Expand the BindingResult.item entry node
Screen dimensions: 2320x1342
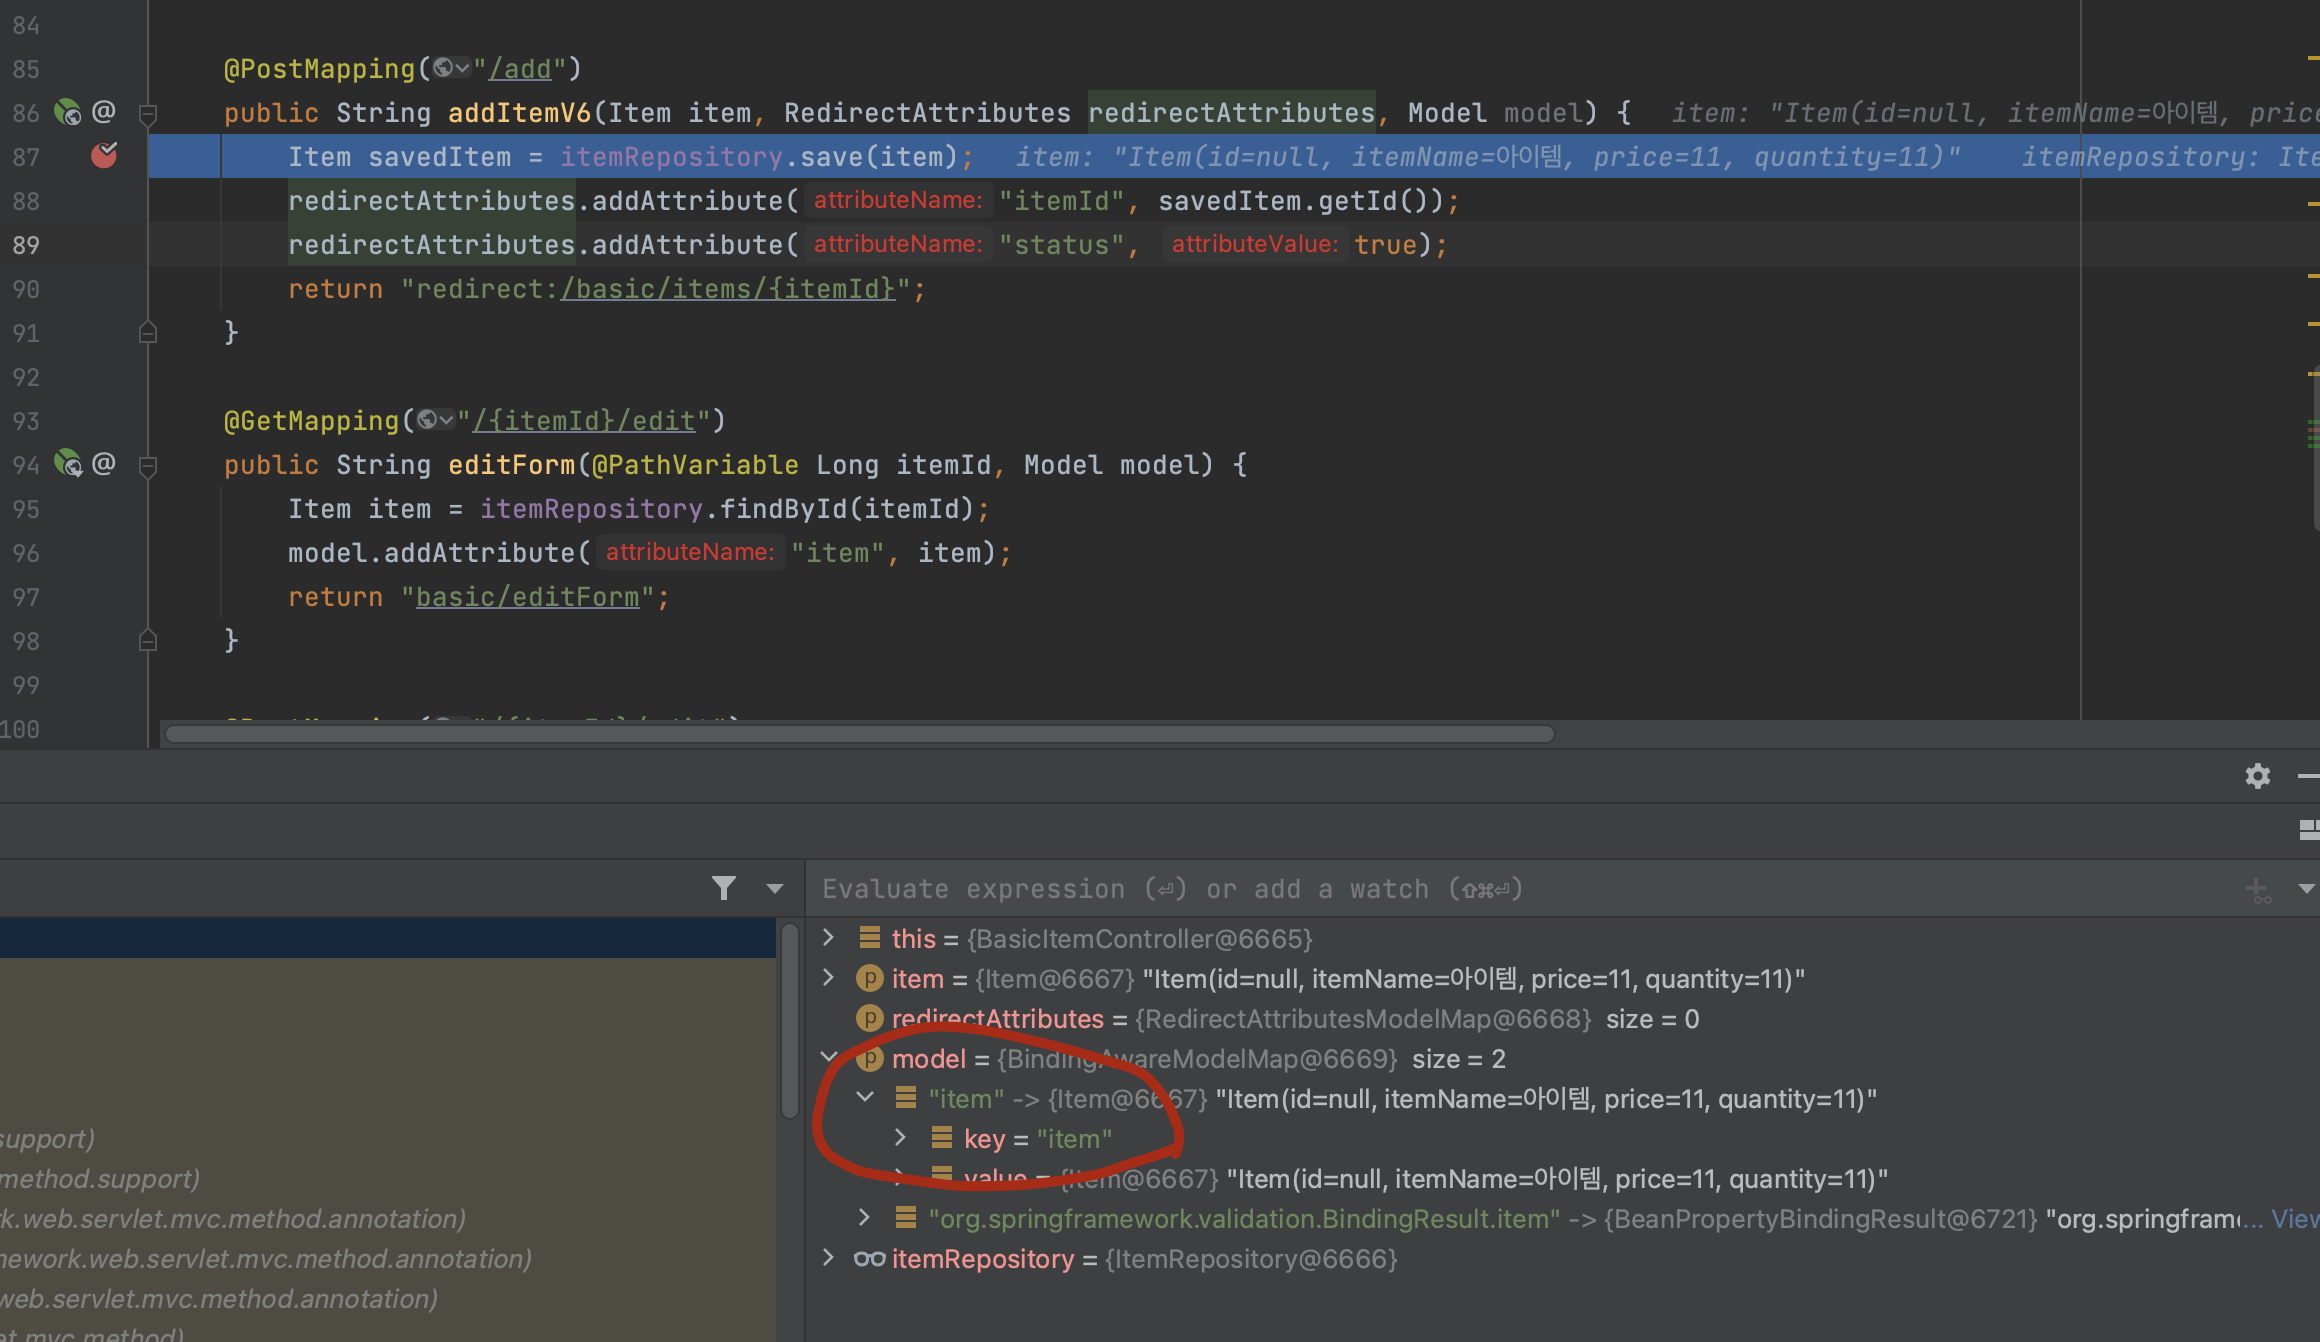click(865, 1217)
